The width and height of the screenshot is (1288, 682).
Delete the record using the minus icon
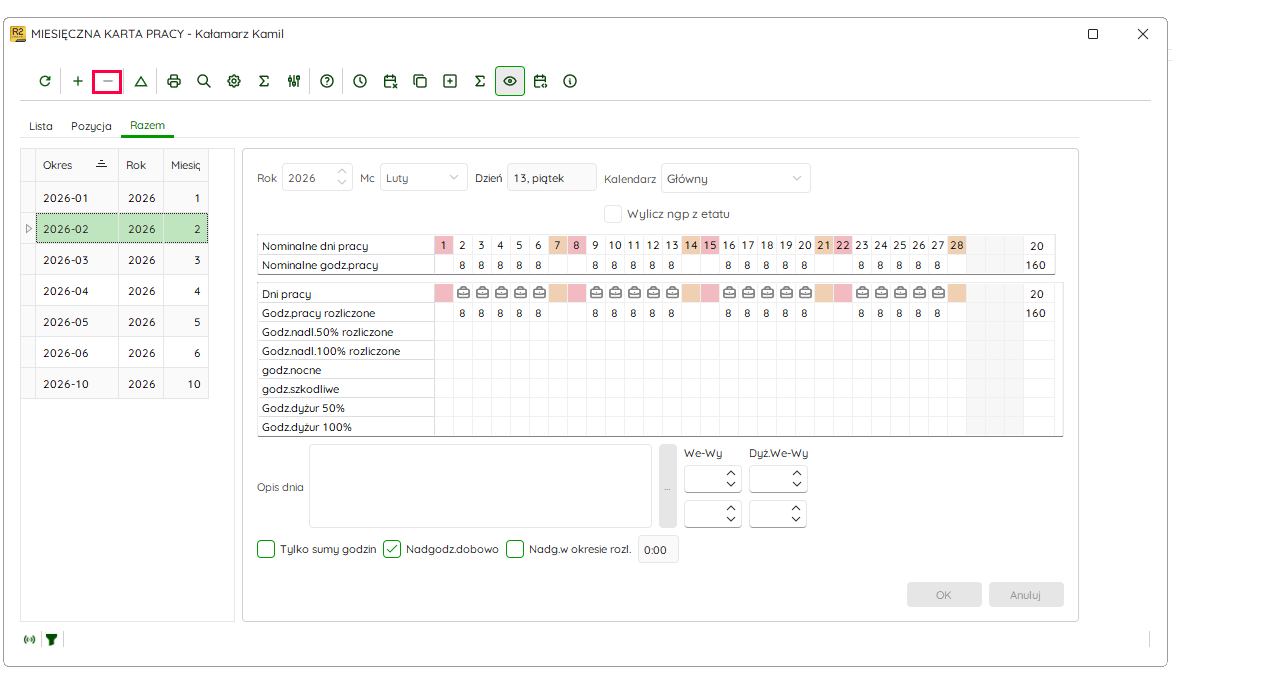(108, 81)
